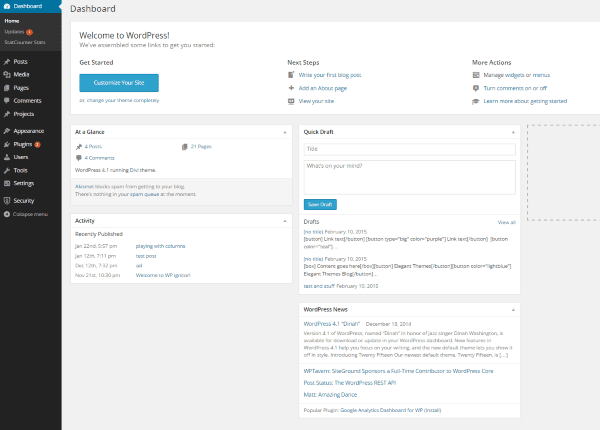The image size is (600, 430).
Task: Open StatCounter Stats in sidebar
Action: click(x=25, y=42)
